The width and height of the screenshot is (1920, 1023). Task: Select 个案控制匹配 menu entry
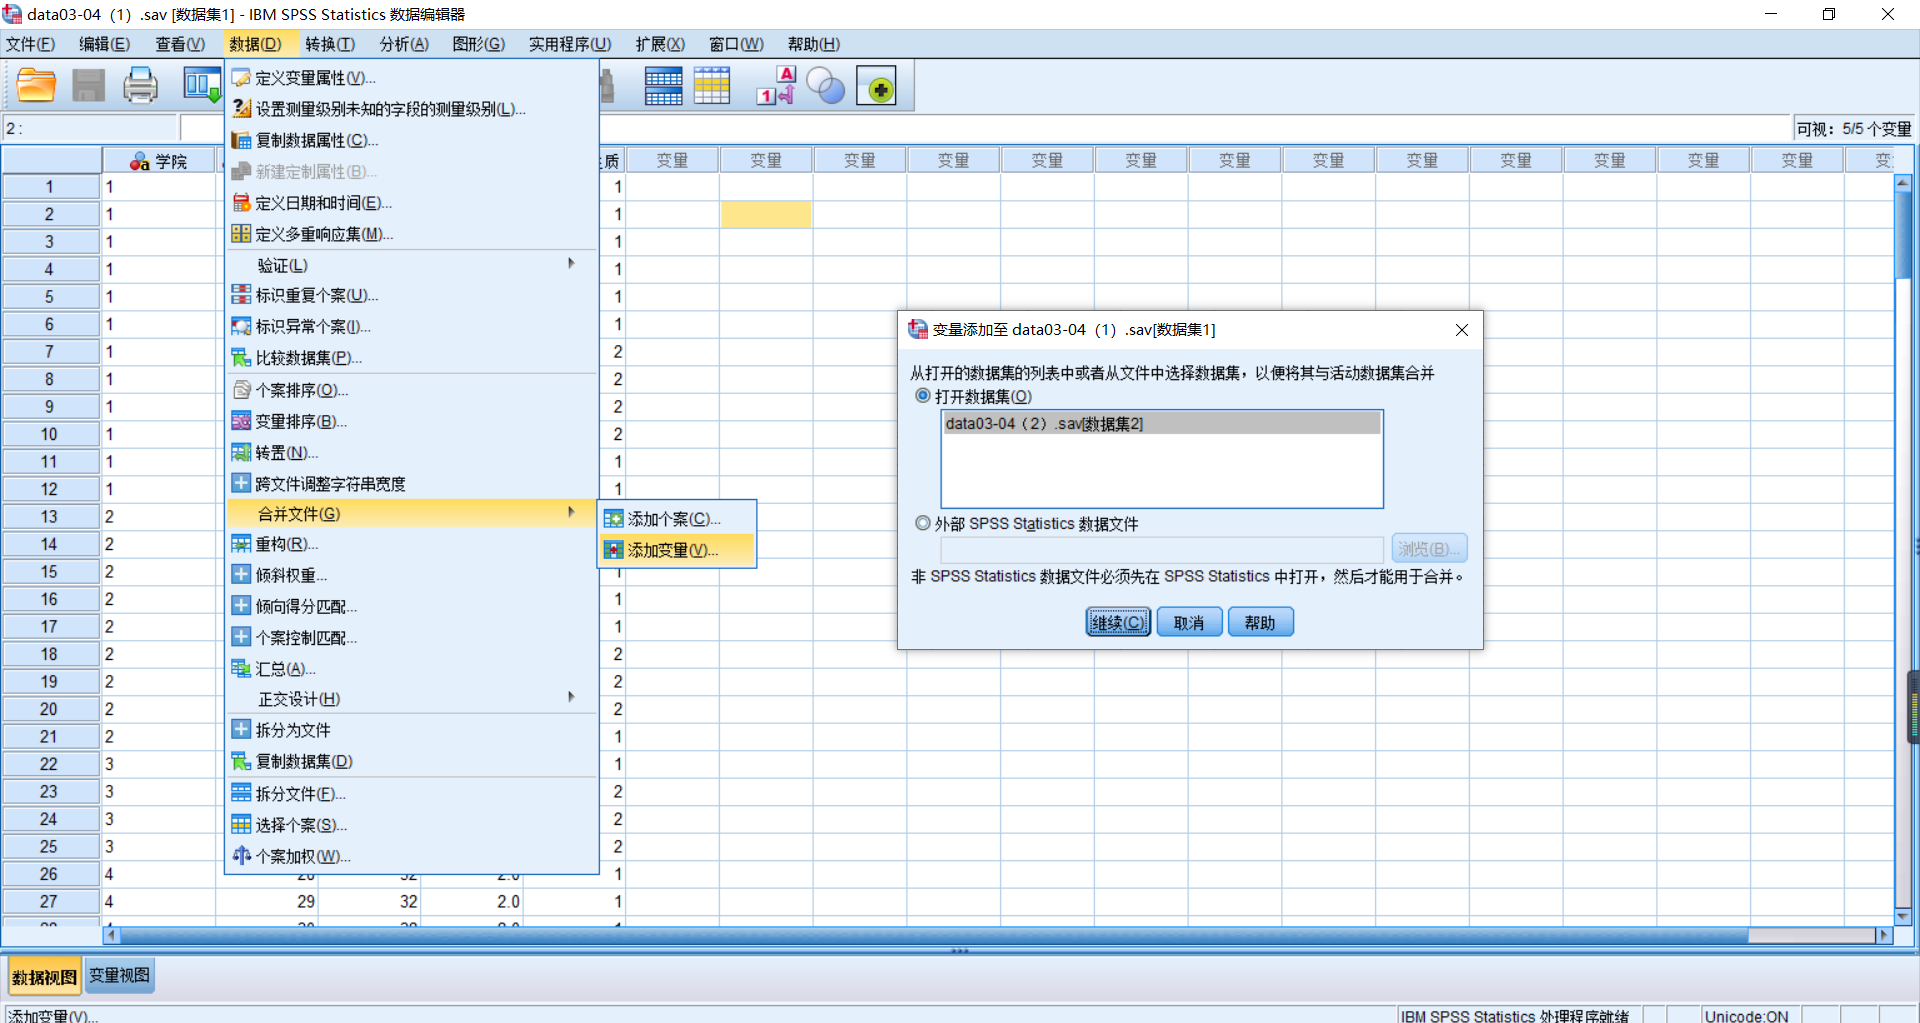412,637
